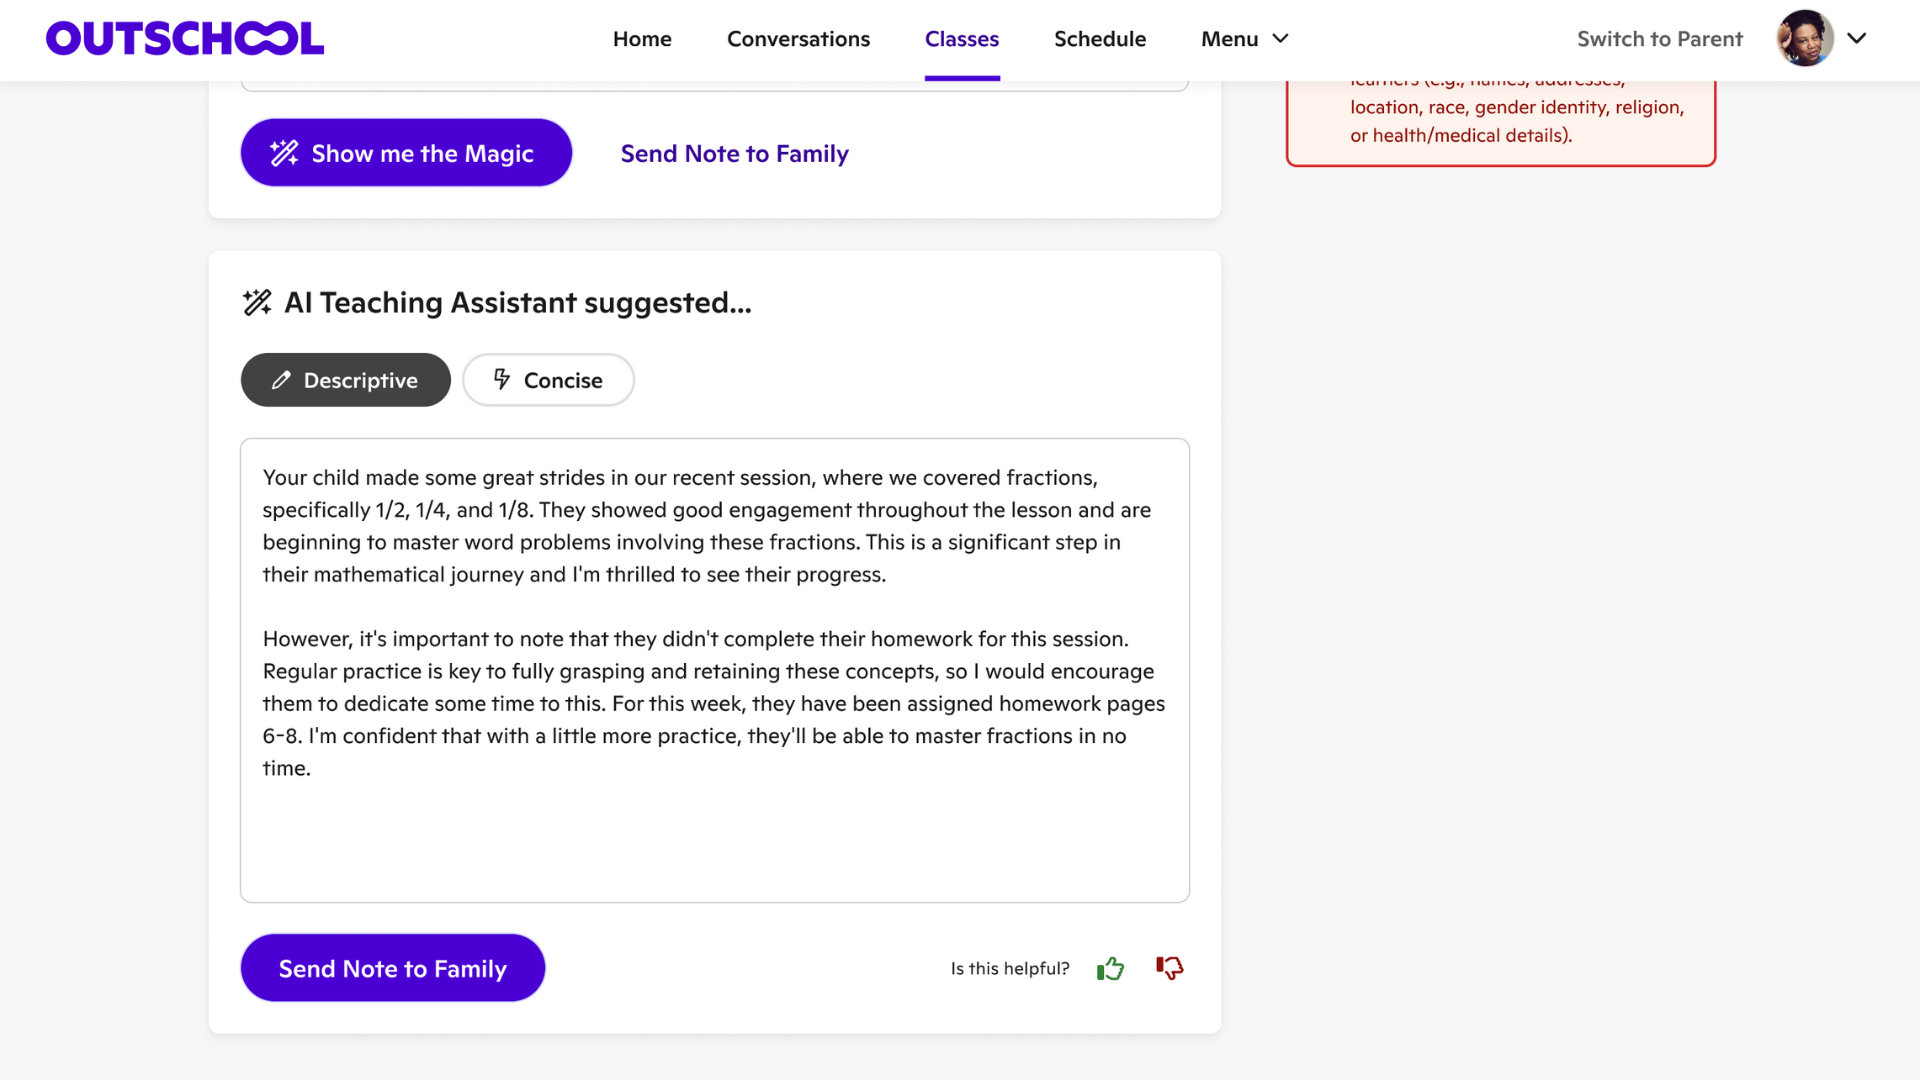Screen dimensions: 1920x1080
Task: Open the Classes tab
Action: pyautogui.click(x=961, y=39)
